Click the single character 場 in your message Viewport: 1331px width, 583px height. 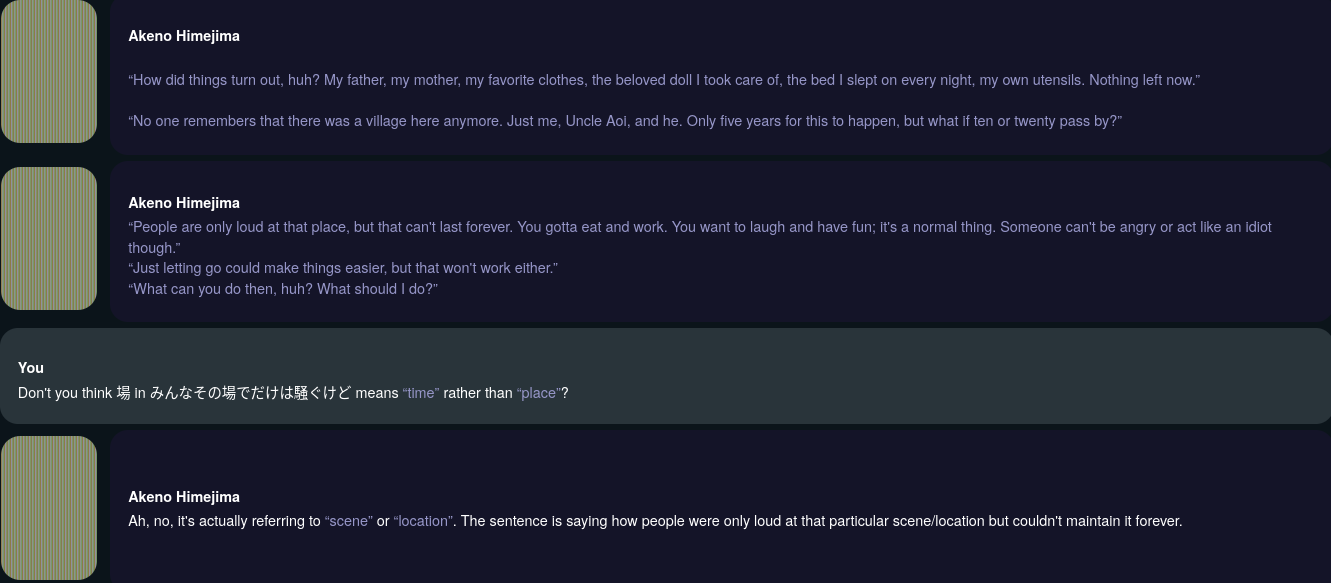pos(124,393)
